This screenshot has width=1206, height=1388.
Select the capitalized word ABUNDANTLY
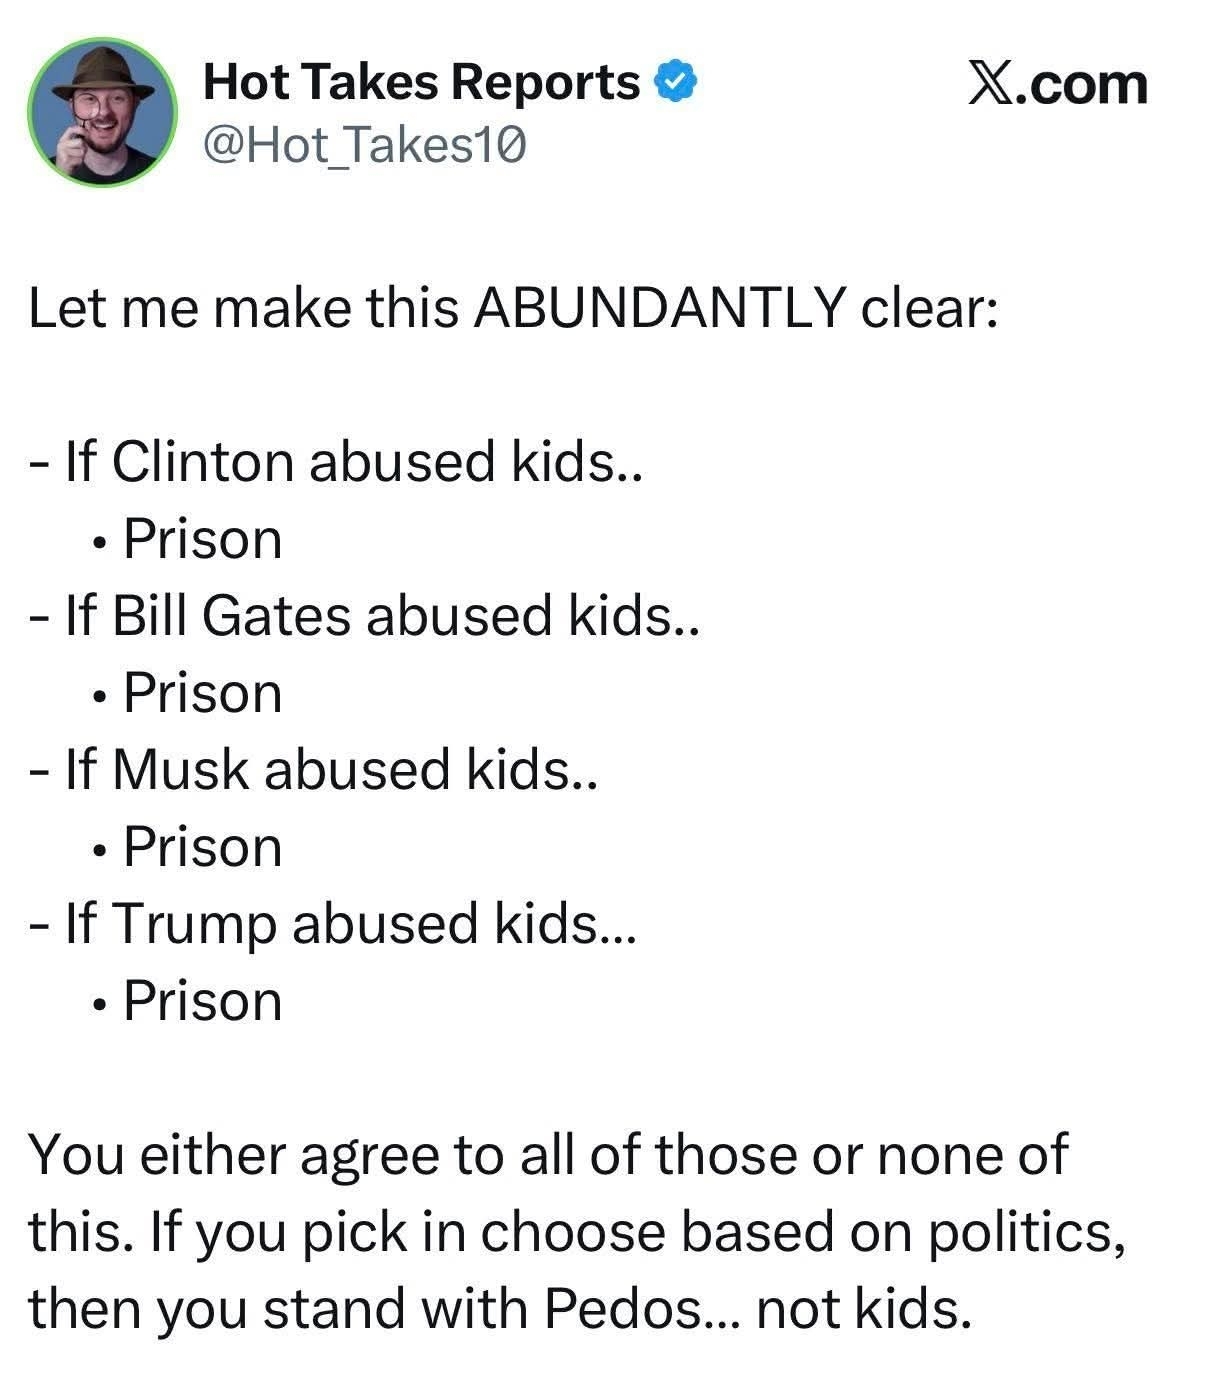pyautogui.click(x=659, y=308)
